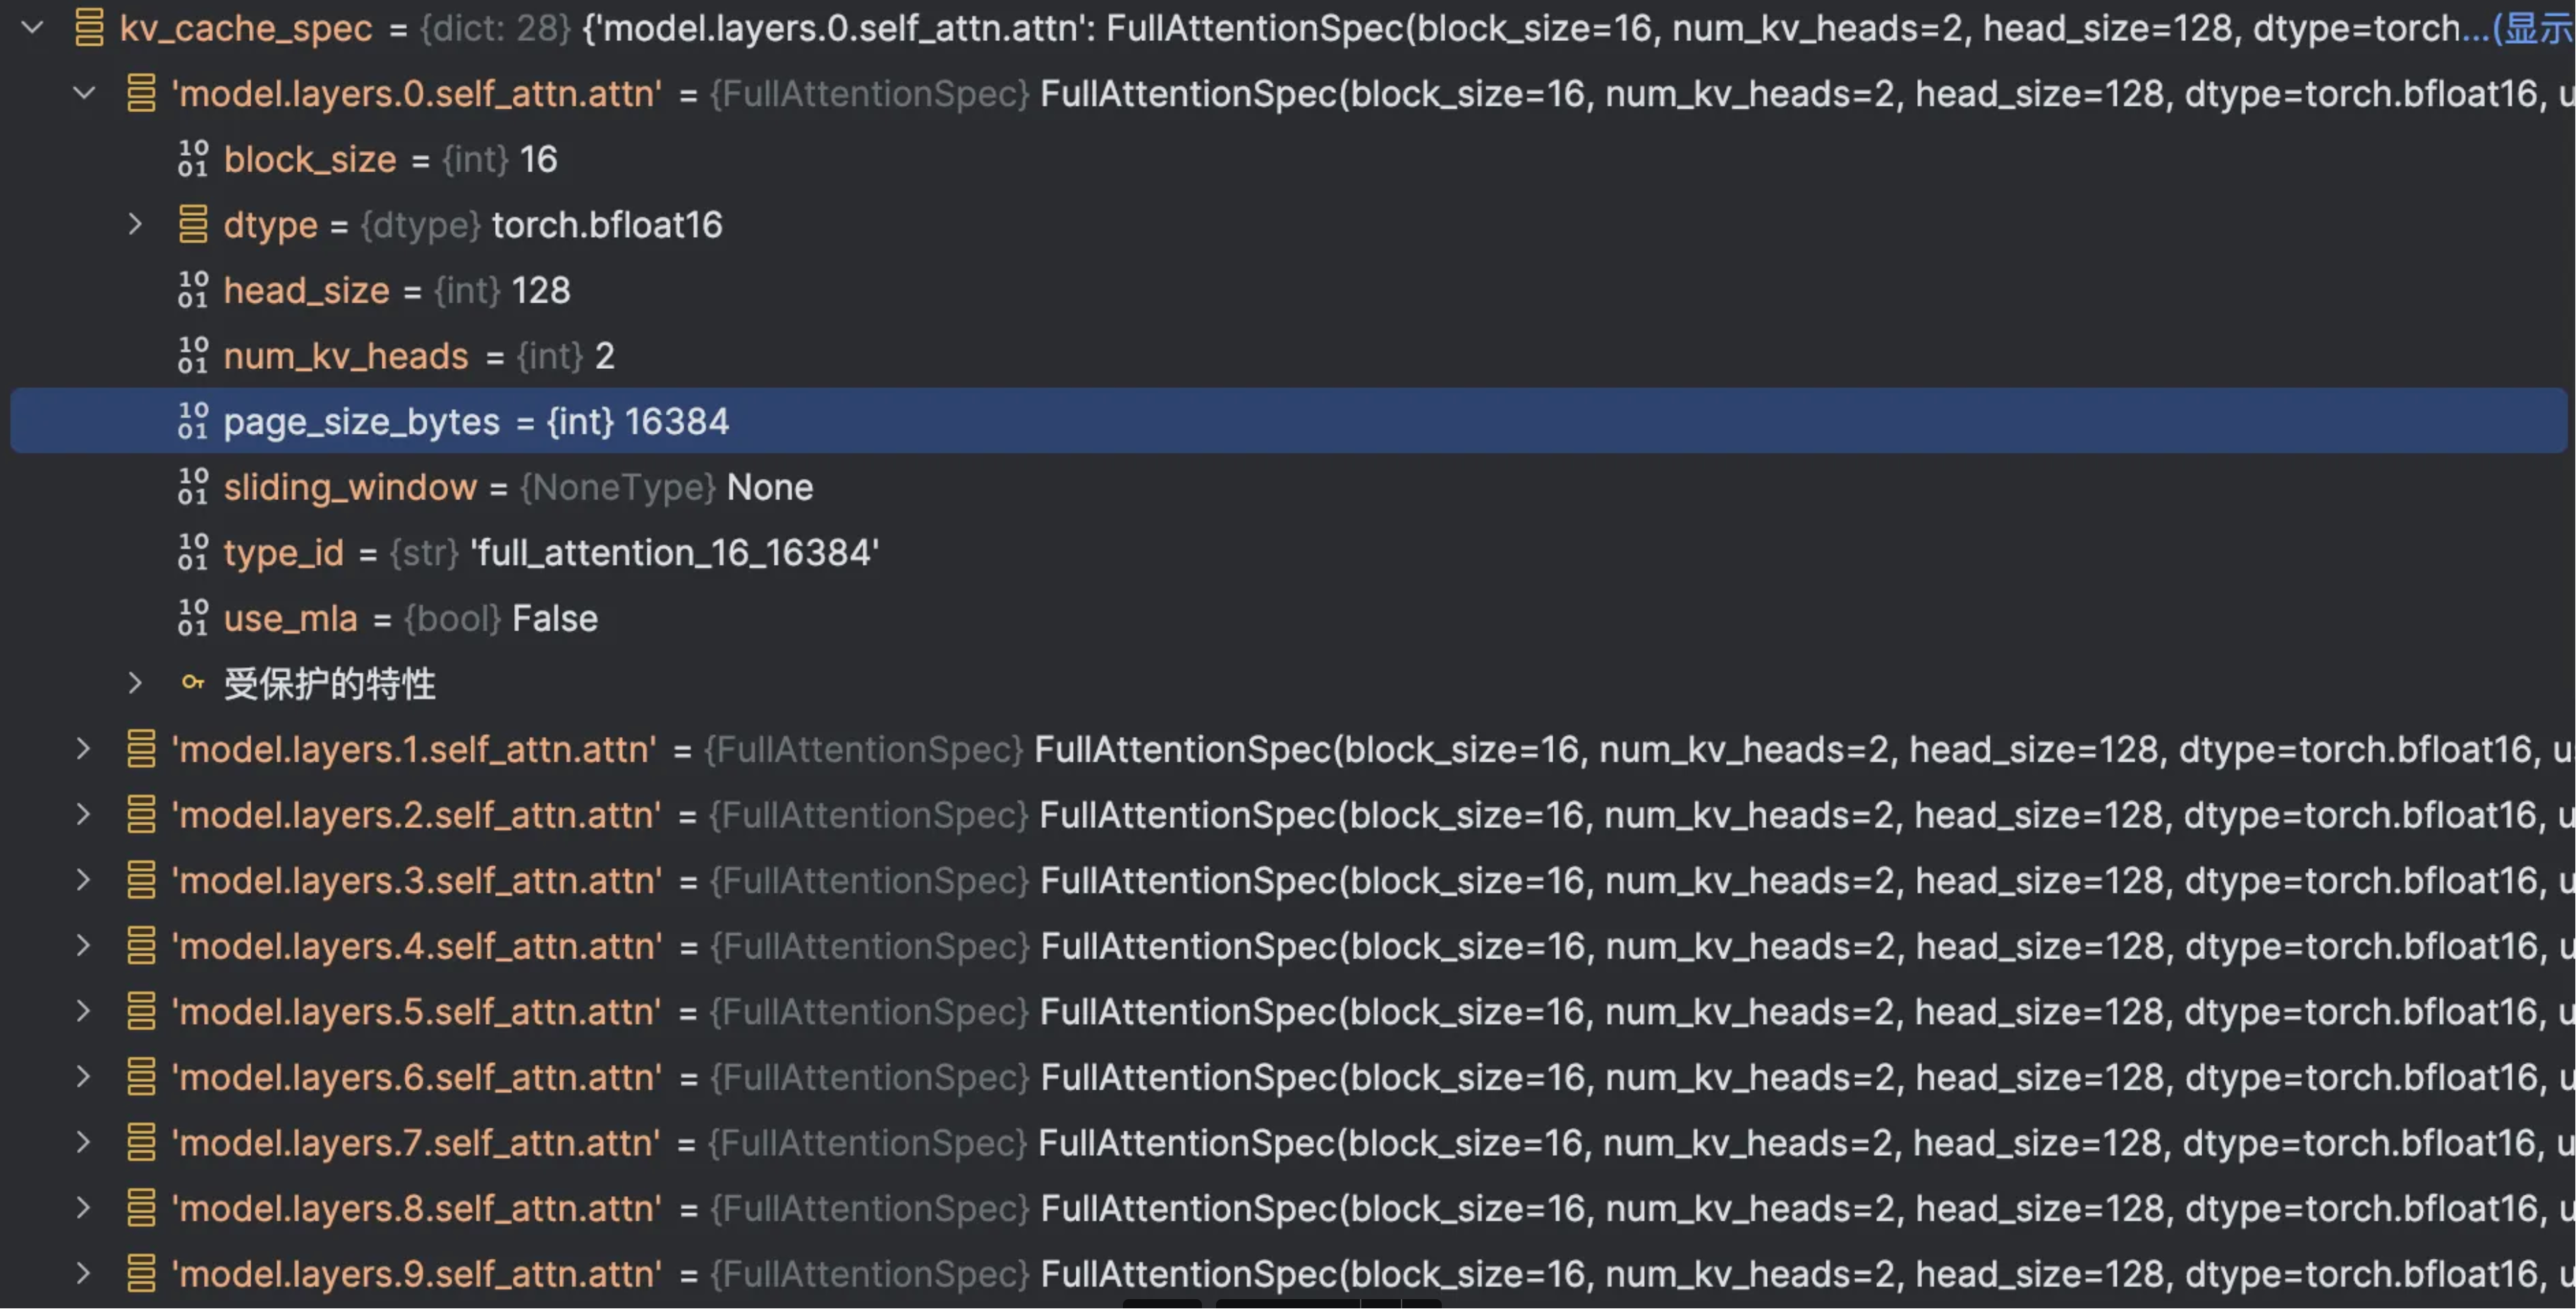
Task: Click the object icon of 'model.layers.1.self_attn.attn'
Action: pyautogui.click(x=141, y=749)
